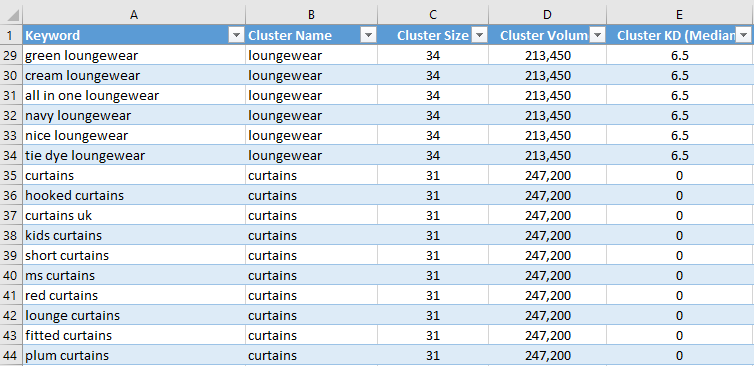The image size is (754, 366).
Task: Click the 'Keyword' header cell
Action: pos(134,35)
